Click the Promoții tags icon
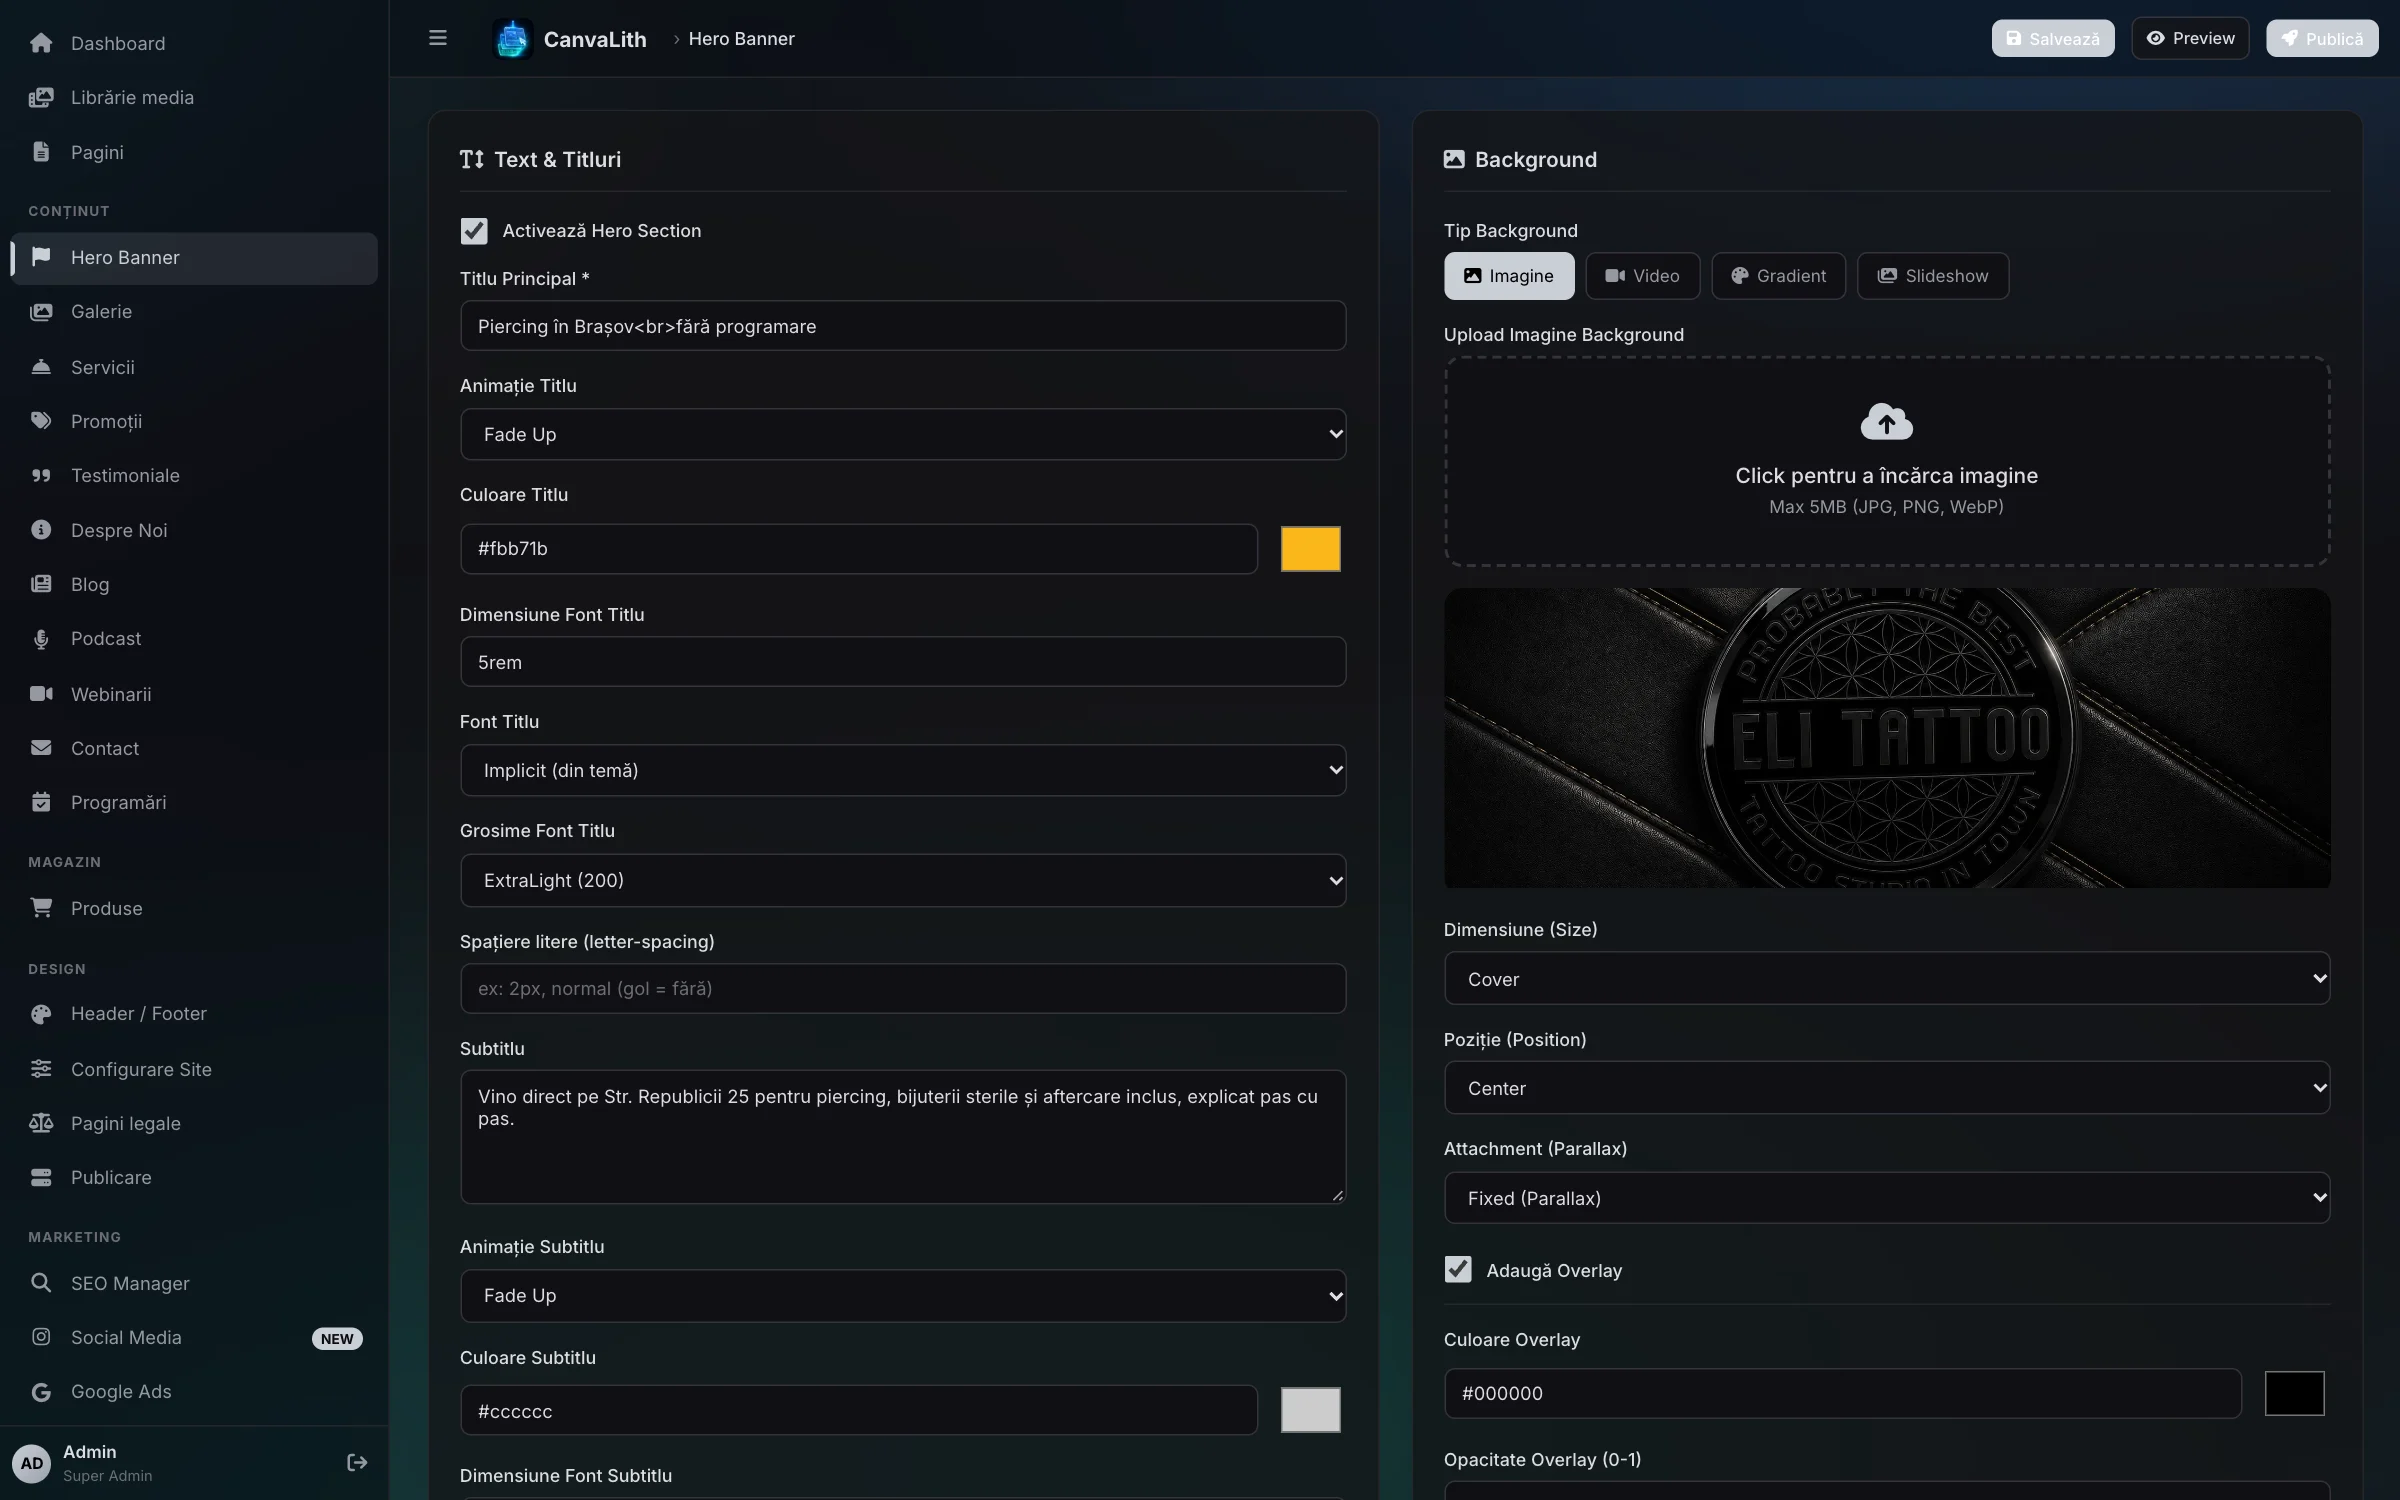The image size is (2400, 1500). (41, 421)
